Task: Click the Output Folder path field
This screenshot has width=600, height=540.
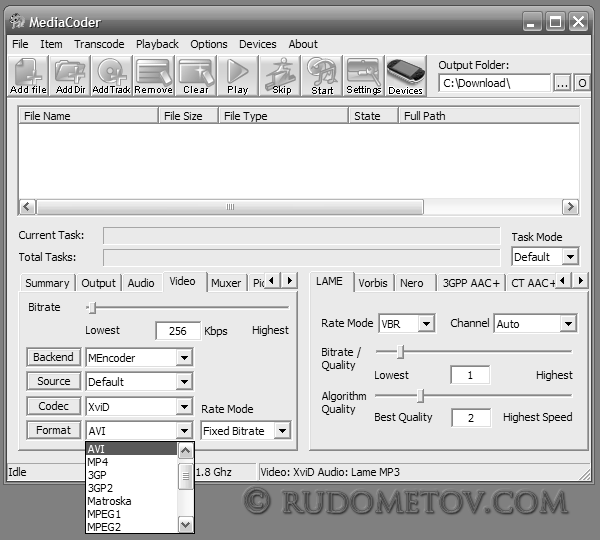Action: click(x=495, y=83)
